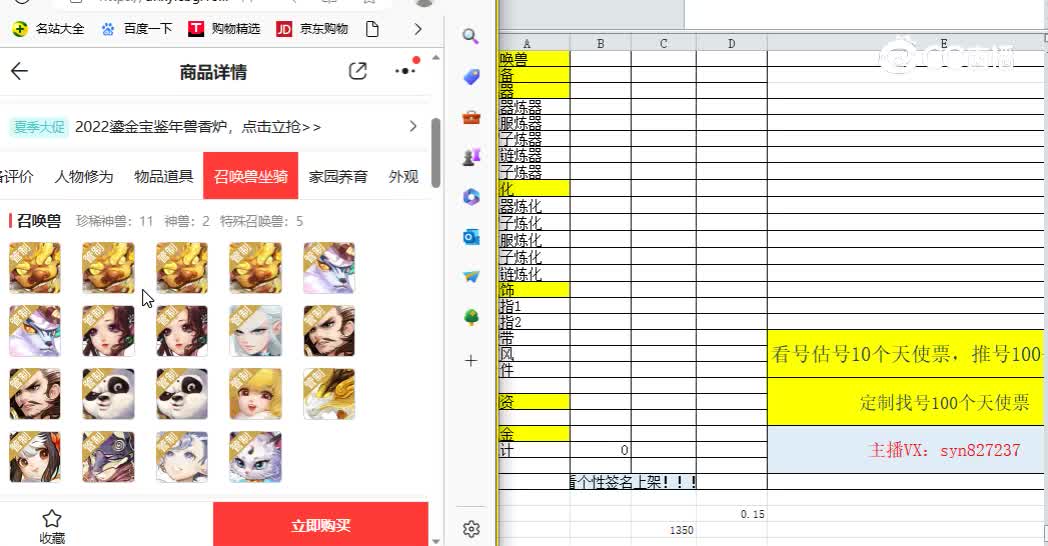The image size is (1048, 546).
Task: Switch to the 物品道具 tab
Action: click(x=163, y=176)
